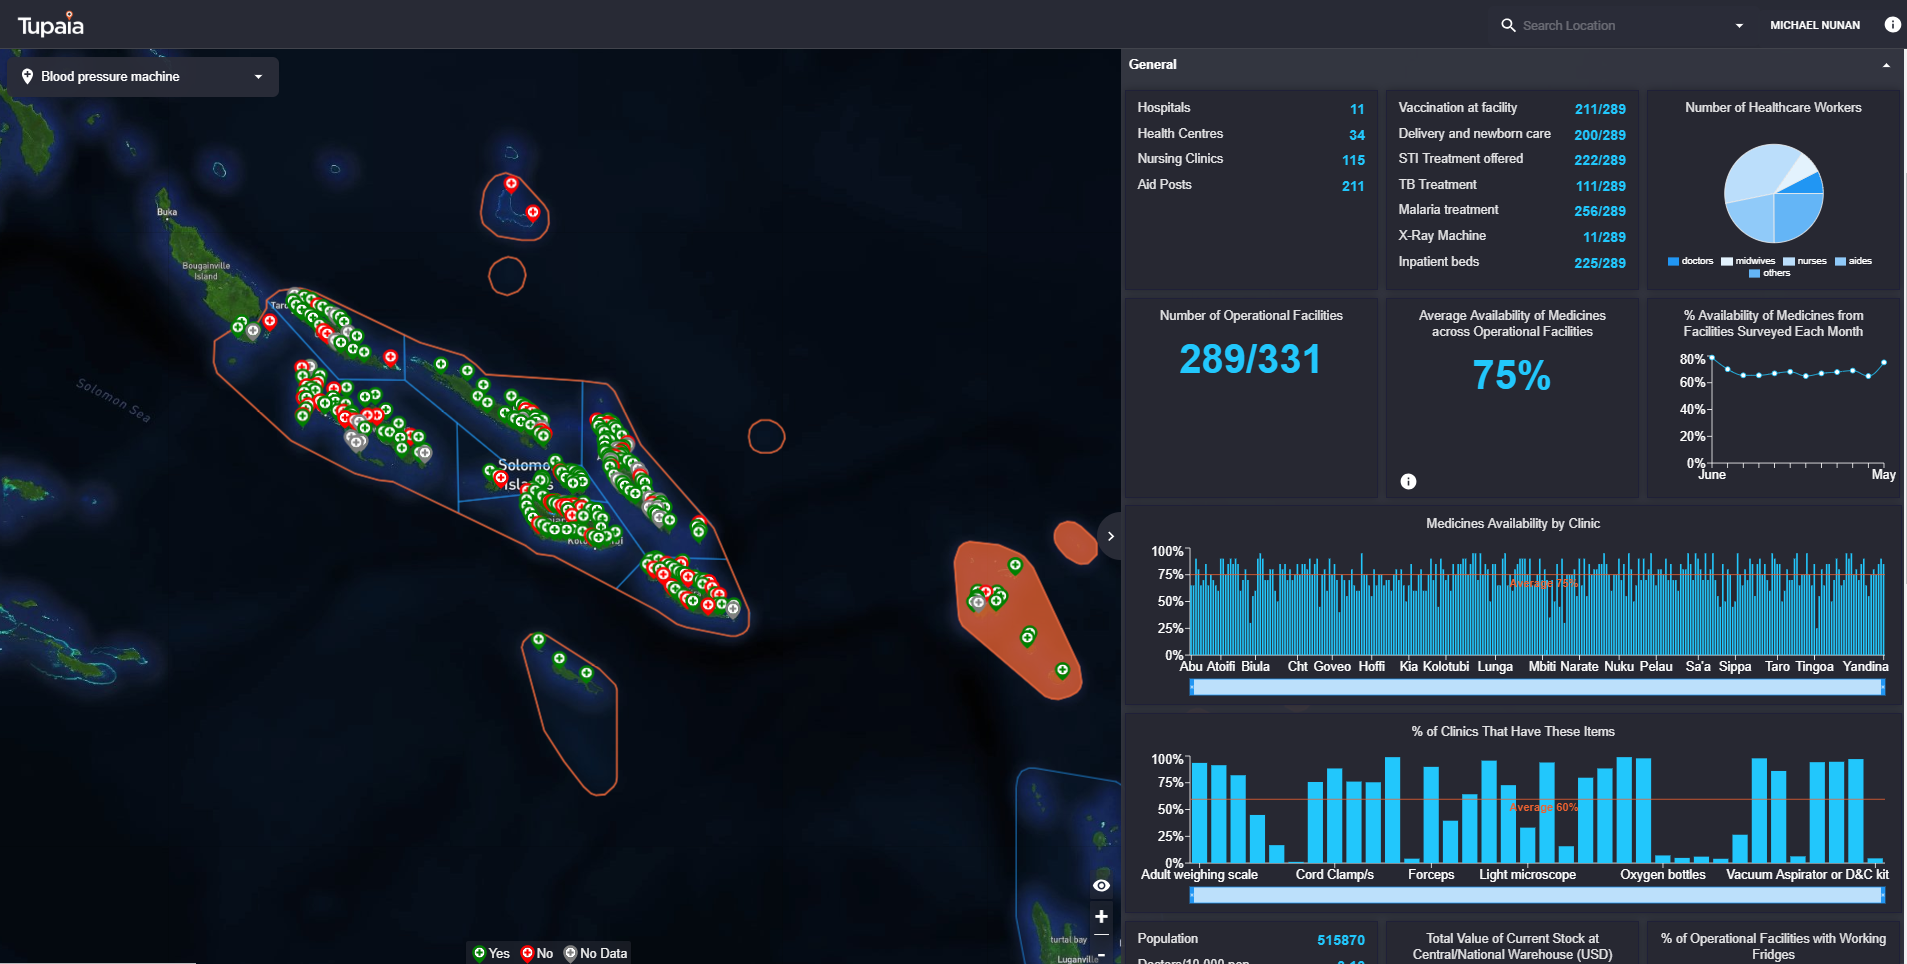
Task: Click the X-Ray Machine row
Action: [x=1512, y=236]
